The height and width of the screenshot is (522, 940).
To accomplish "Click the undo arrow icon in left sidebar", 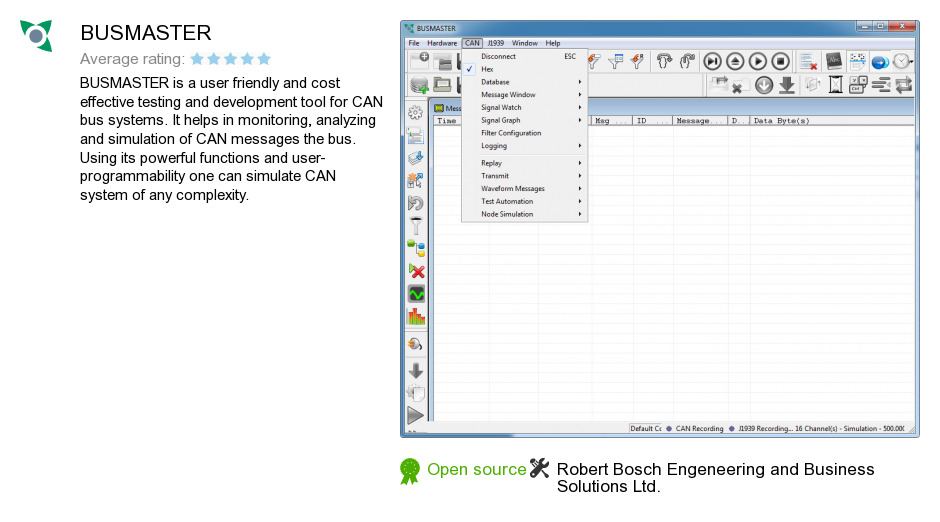I will [x=415, y=203].
